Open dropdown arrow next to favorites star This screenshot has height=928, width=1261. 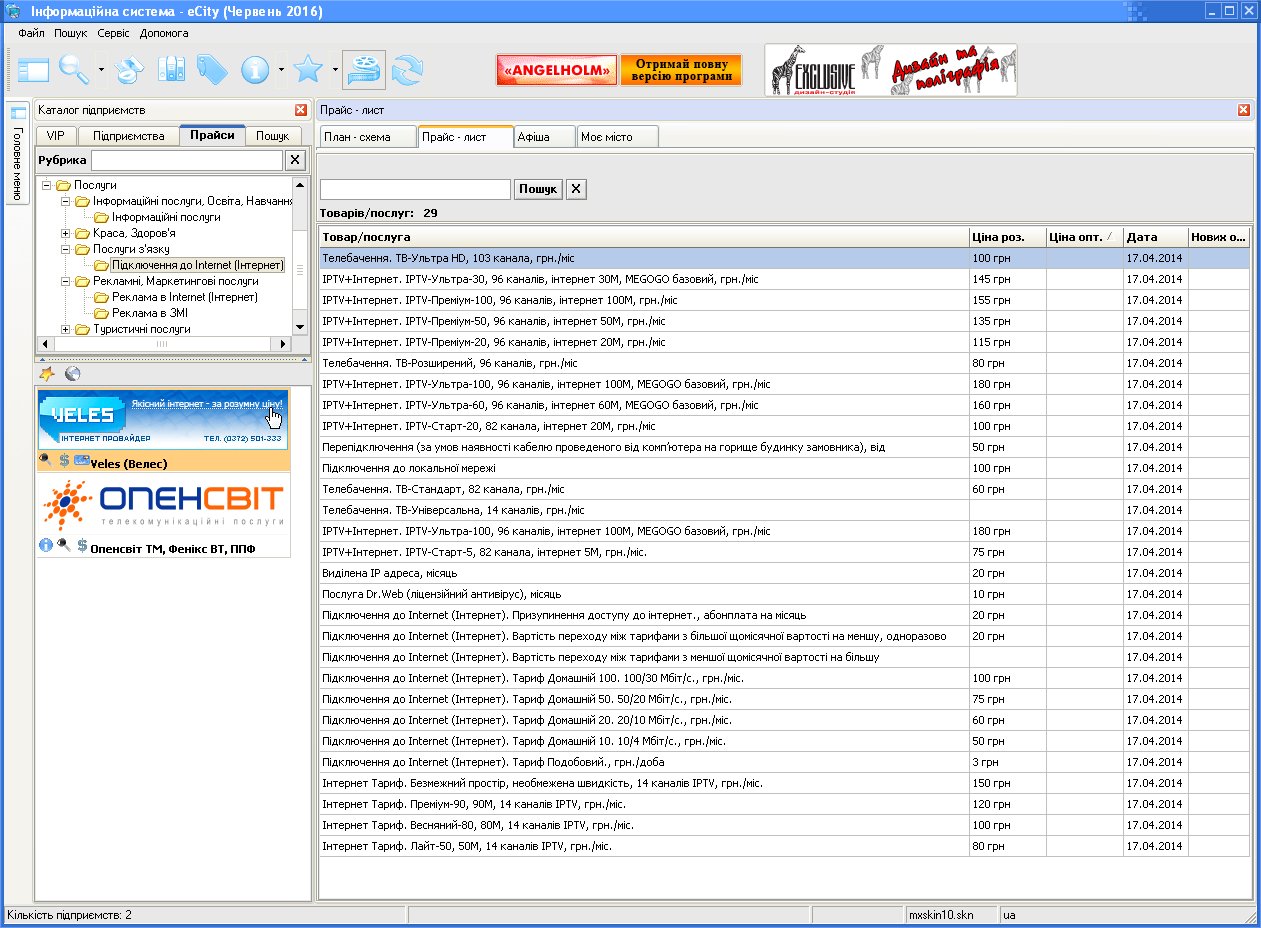point(335,70)
